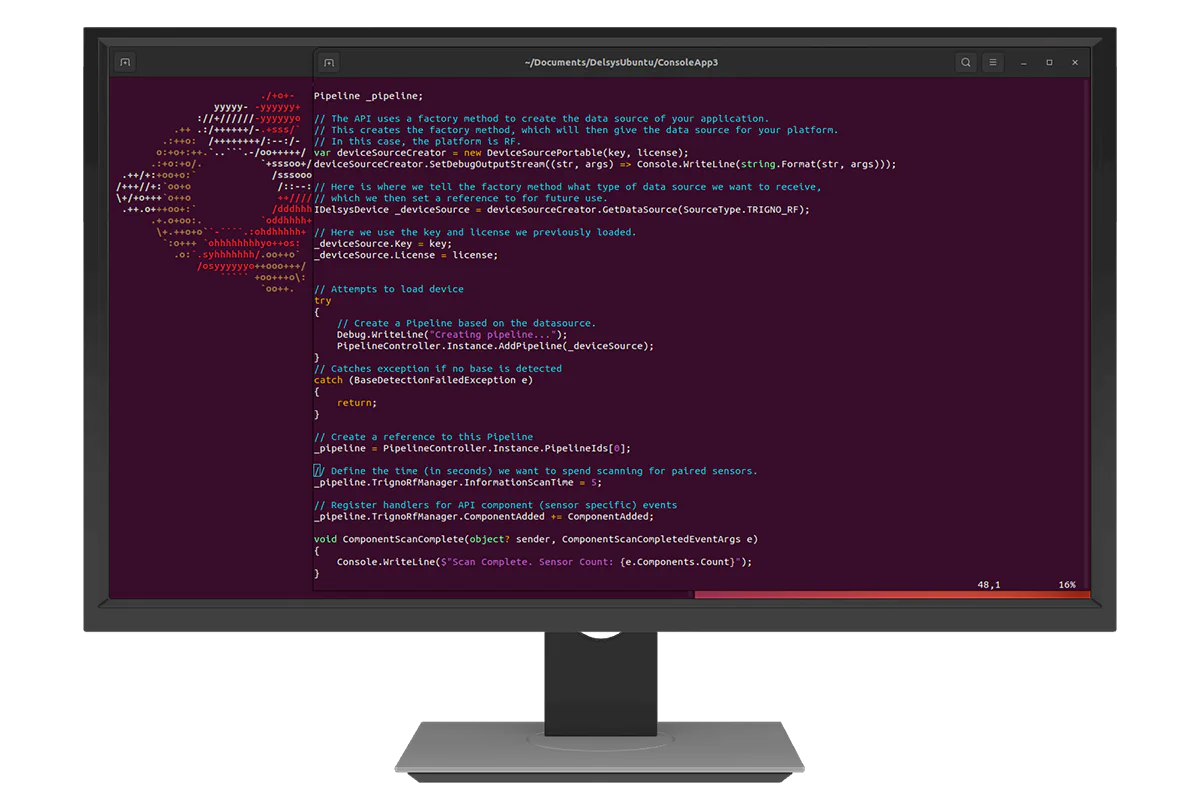The image size is (1200, 810).
Task: Click the "catch" keyword before BaseDetectionFailedException
Action: (328, 380)
